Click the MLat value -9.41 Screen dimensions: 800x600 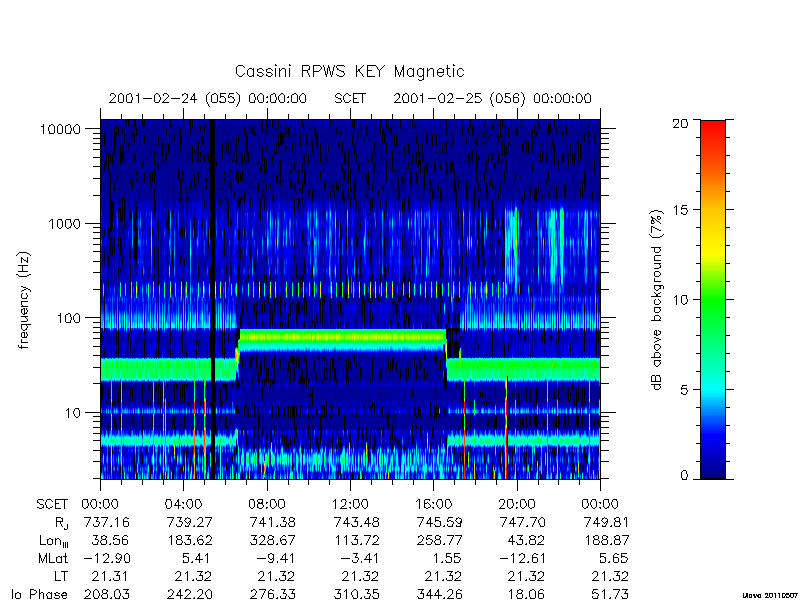click(277, 559)
